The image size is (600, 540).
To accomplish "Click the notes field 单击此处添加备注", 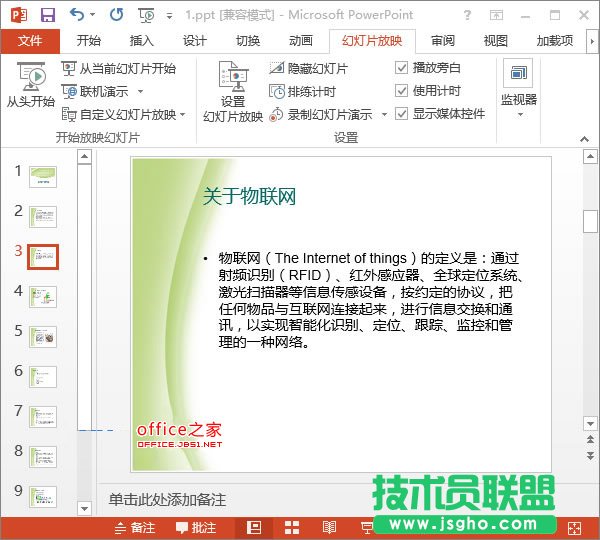I will (x=167, y=500).
